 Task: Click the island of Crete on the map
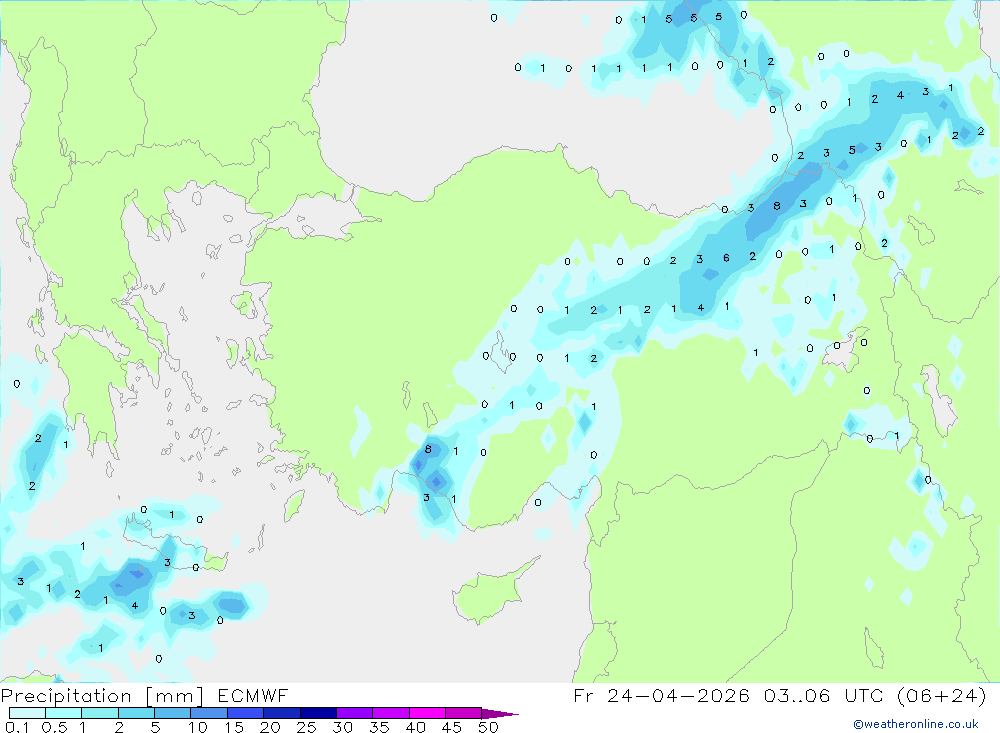tap(175, 545)
